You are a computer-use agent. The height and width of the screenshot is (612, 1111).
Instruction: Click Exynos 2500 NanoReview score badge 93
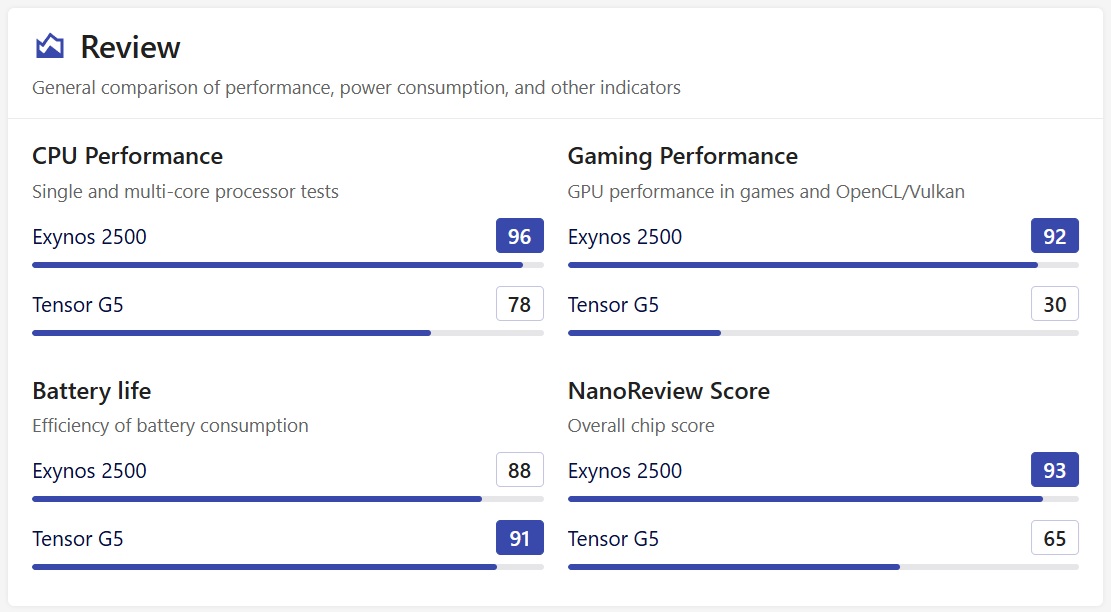pyautogui.click(x=1054, y=470)
